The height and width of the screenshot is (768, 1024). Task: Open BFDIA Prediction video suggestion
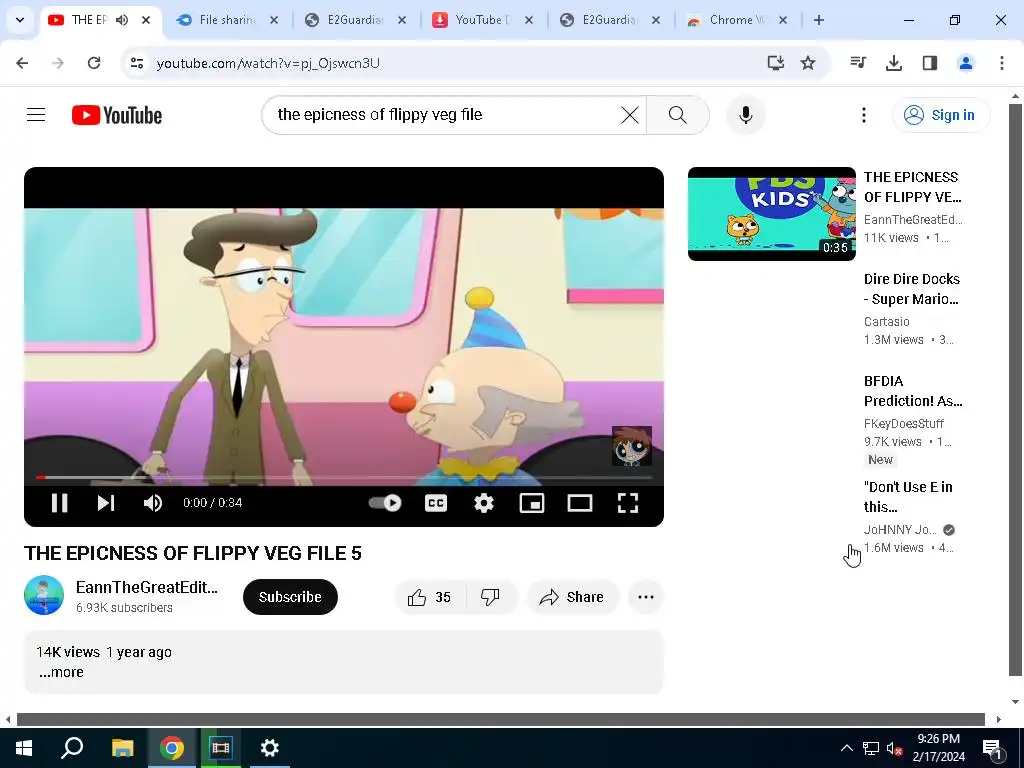pyautogui.click(x=913, y=391)
